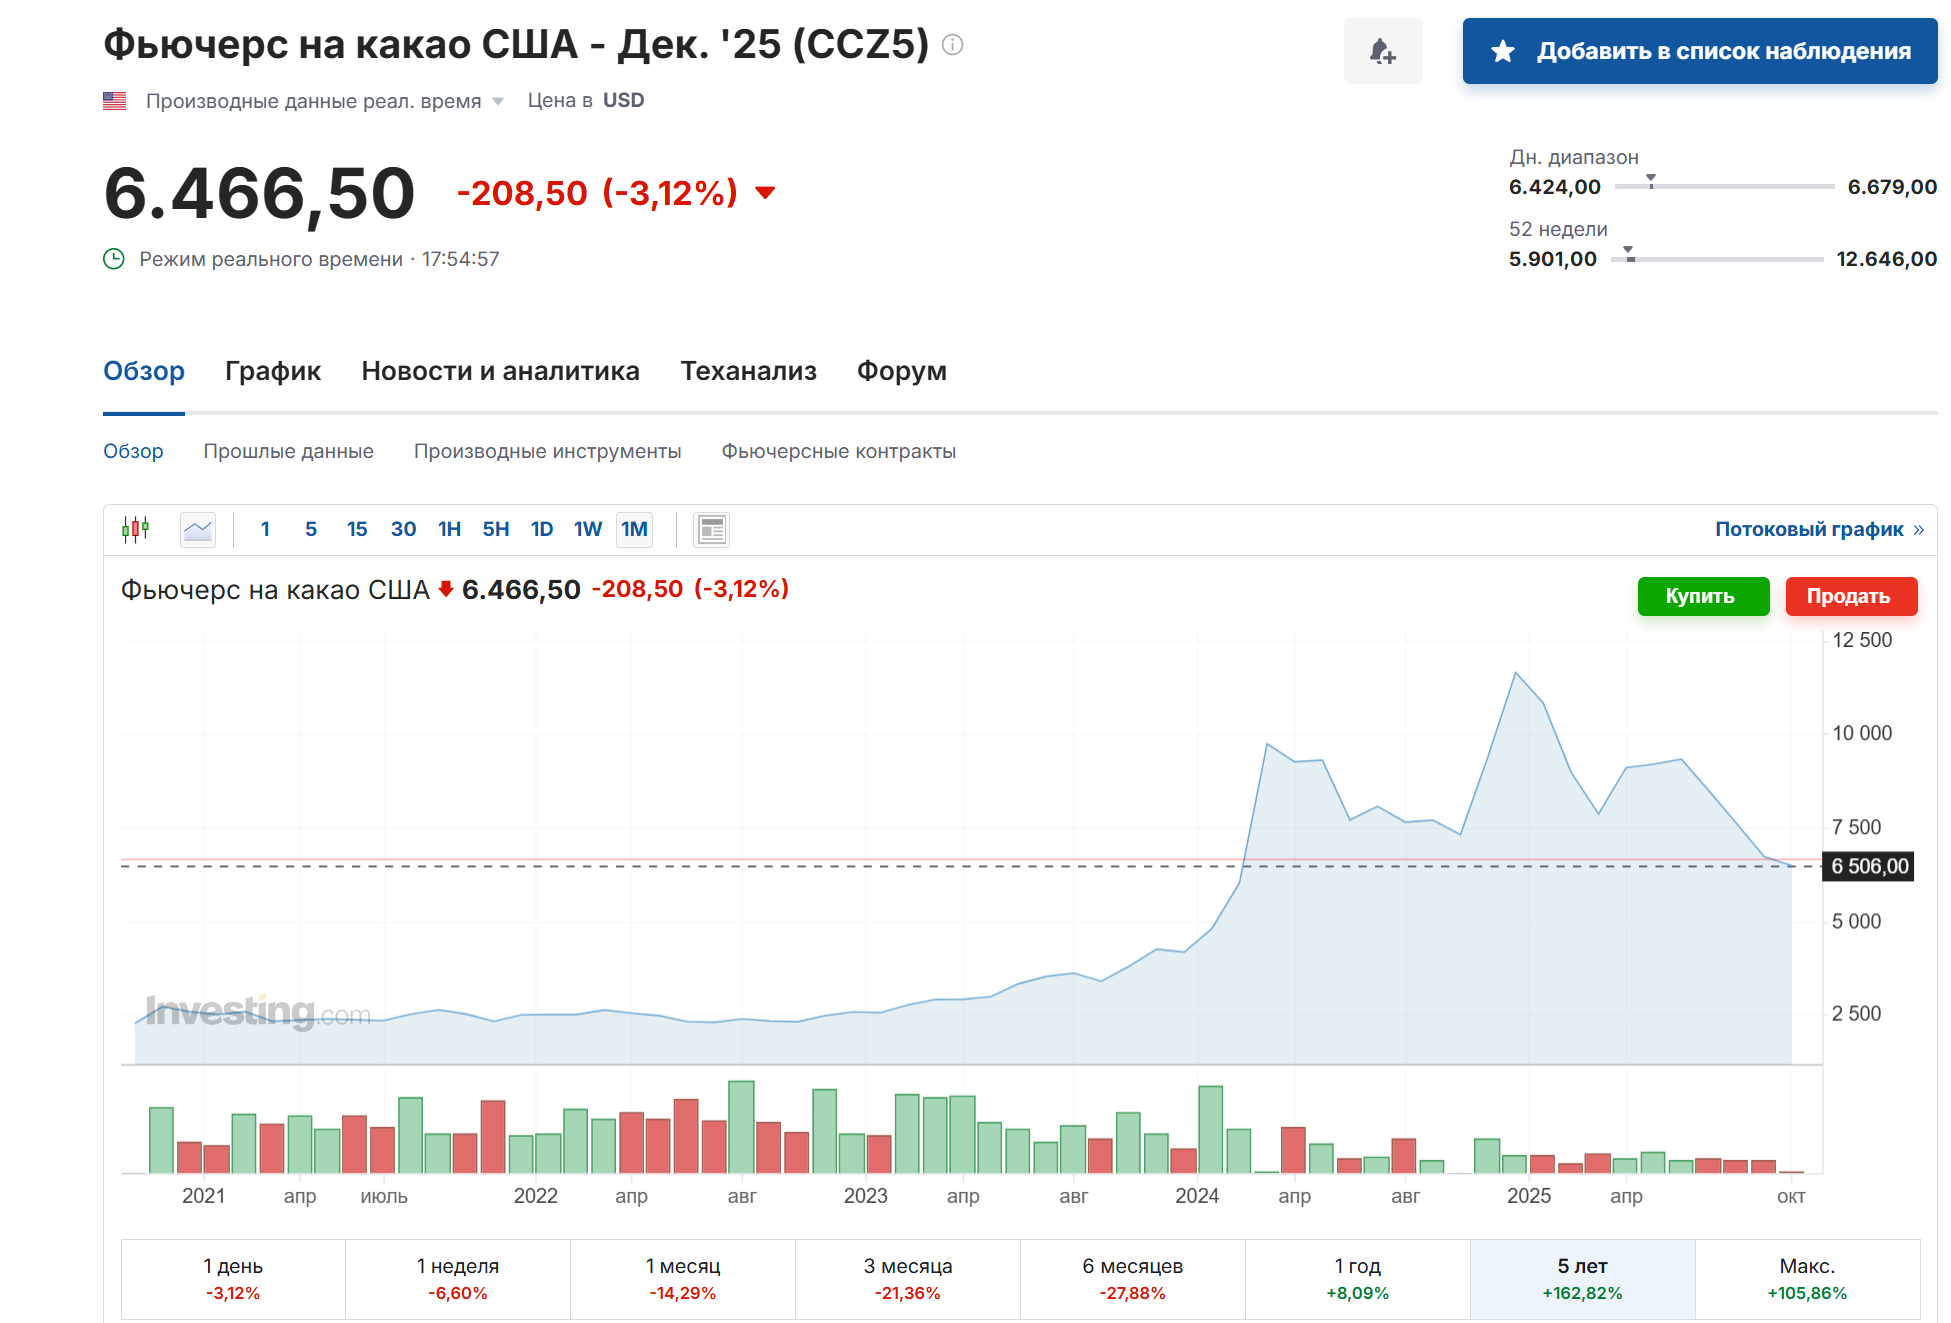Click the news overlay icon in chart toolbar

tap(711, 529)
